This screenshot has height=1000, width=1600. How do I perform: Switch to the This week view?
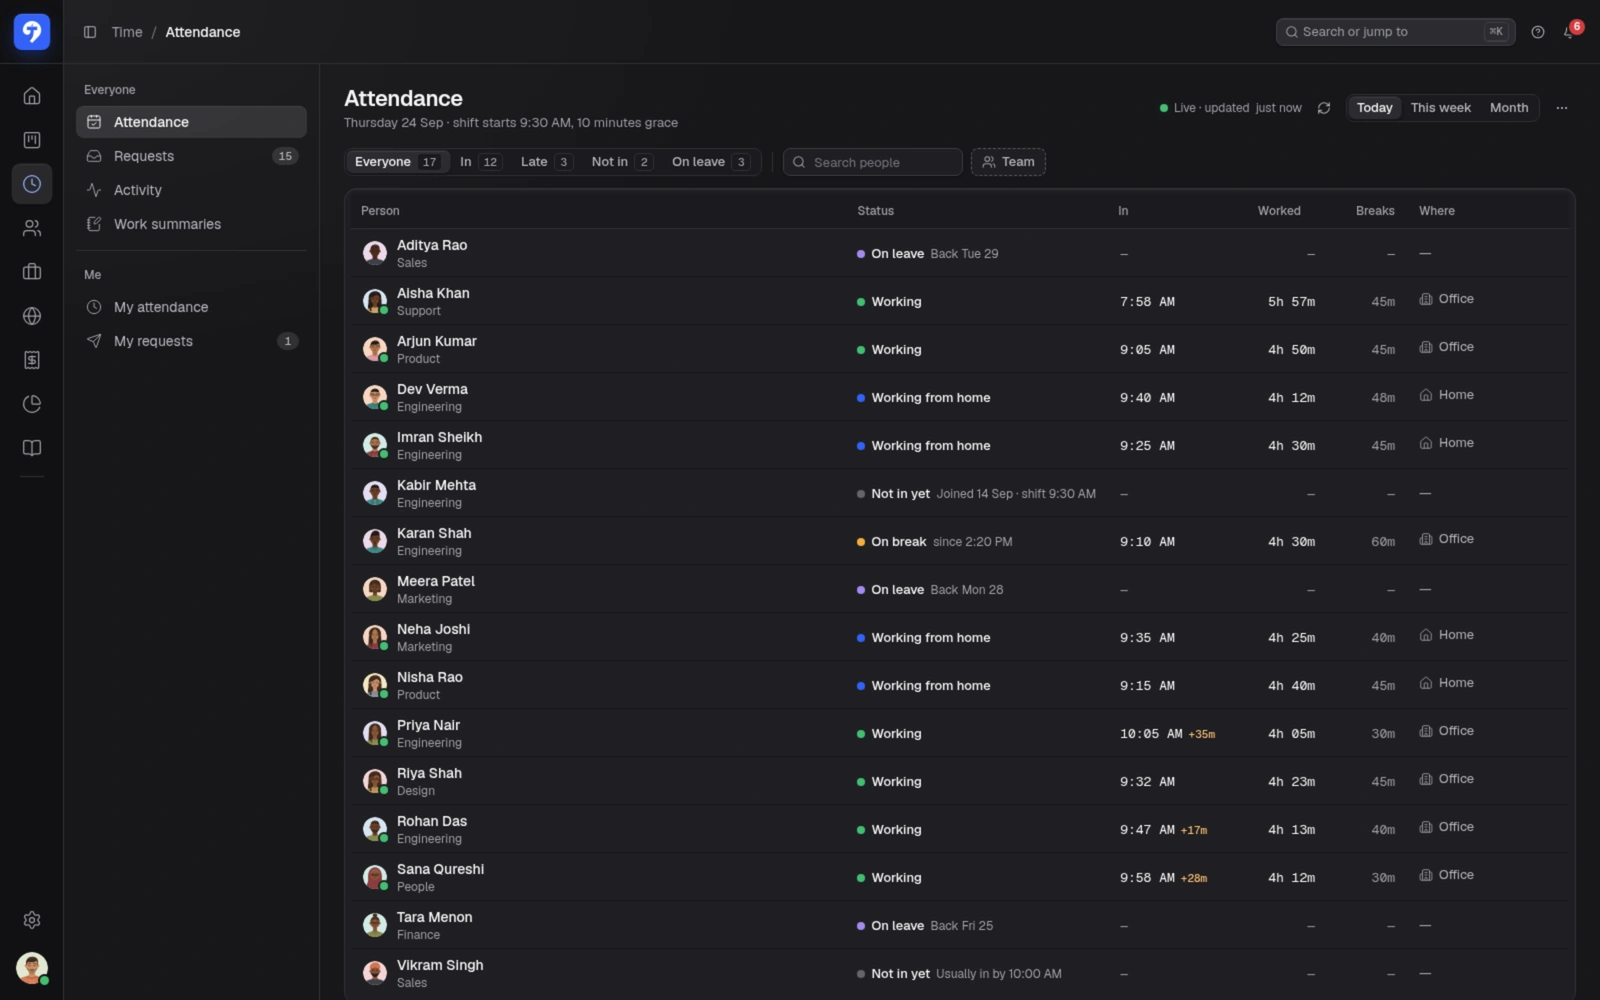[x=1441, y=108]
